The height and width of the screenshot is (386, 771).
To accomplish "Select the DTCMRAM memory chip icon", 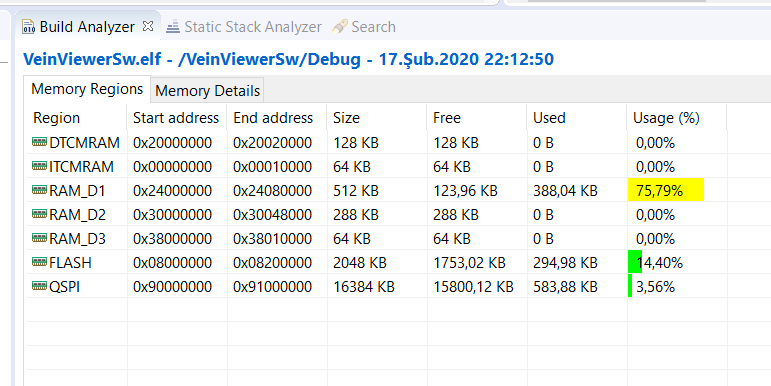I will (x=39, y=142).
